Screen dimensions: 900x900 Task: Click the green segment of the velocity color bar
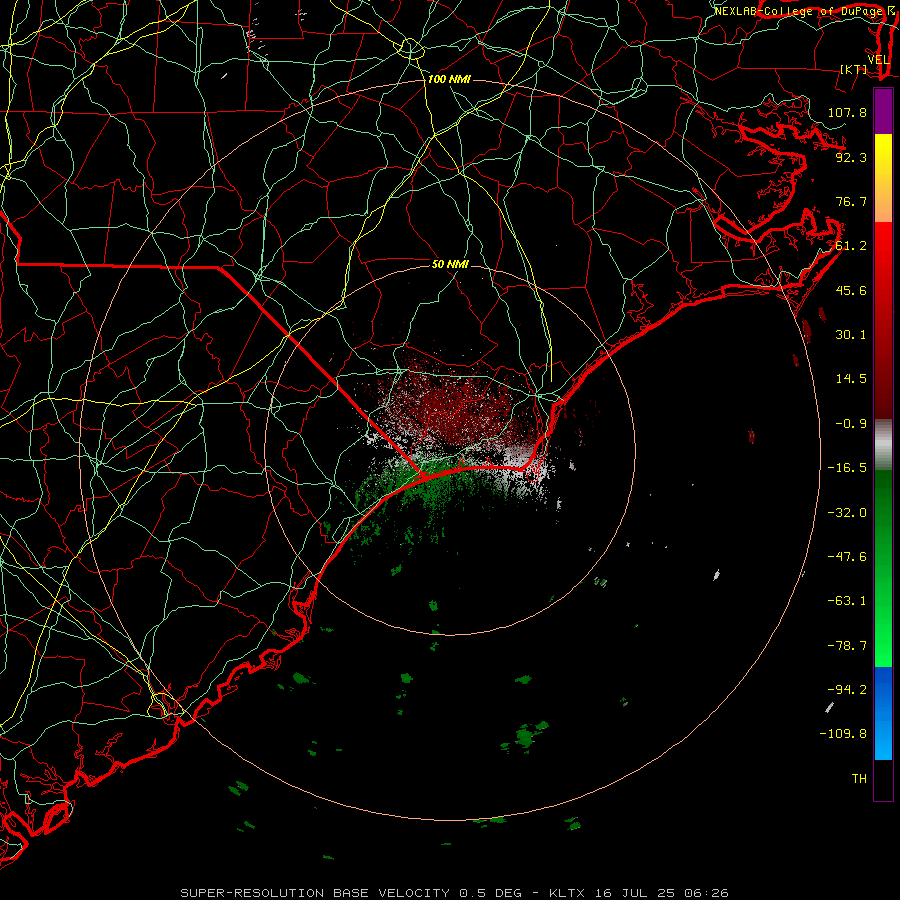pos(883,568)
